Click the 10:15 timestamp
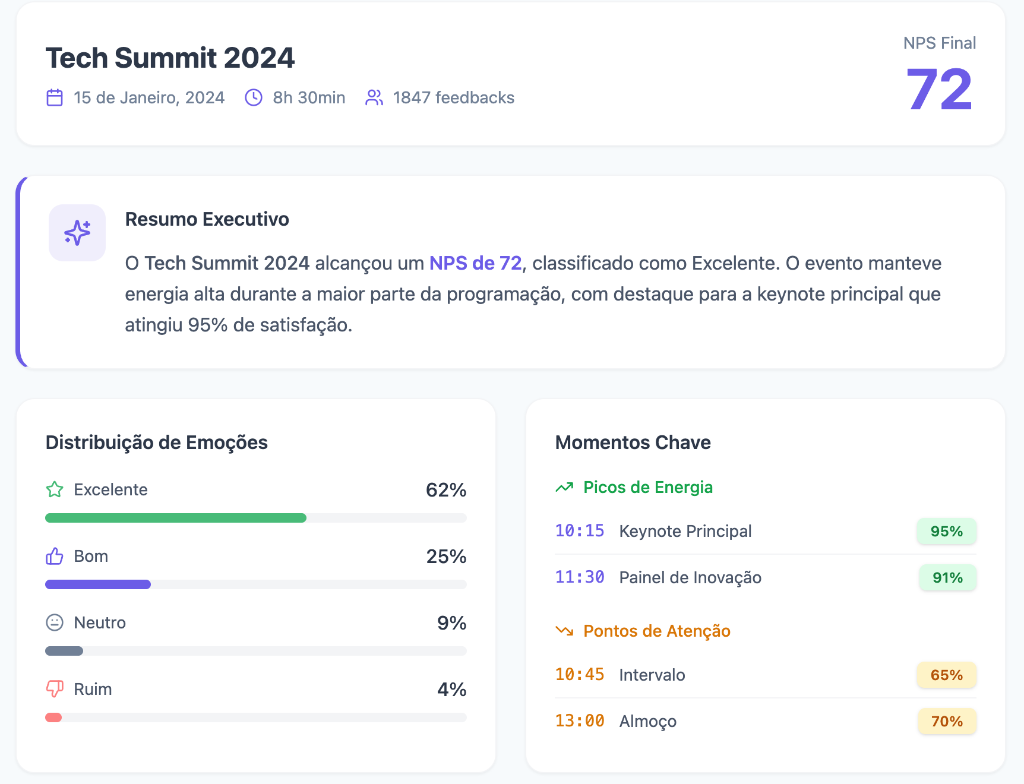 tap(580, 531)
